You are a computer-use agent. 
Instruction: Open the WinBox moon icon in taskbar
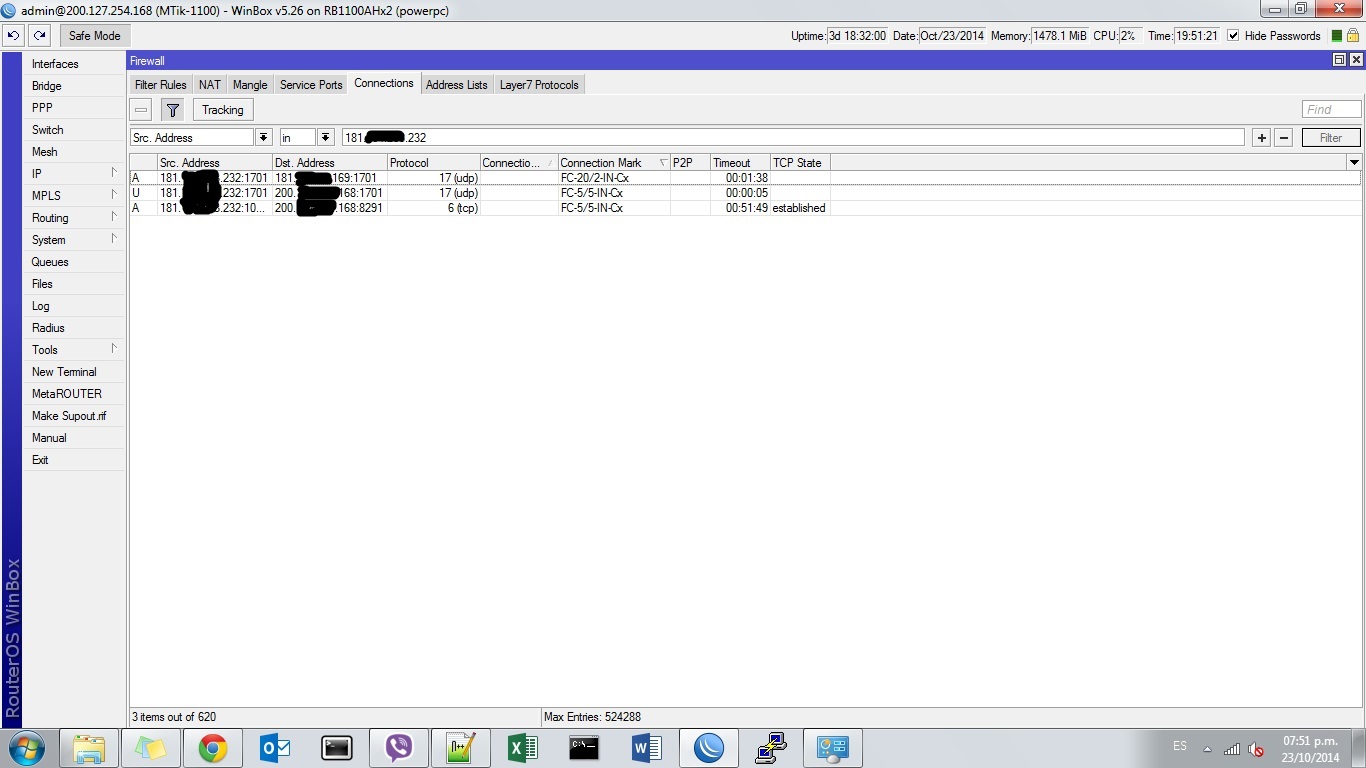pos(708,748)
